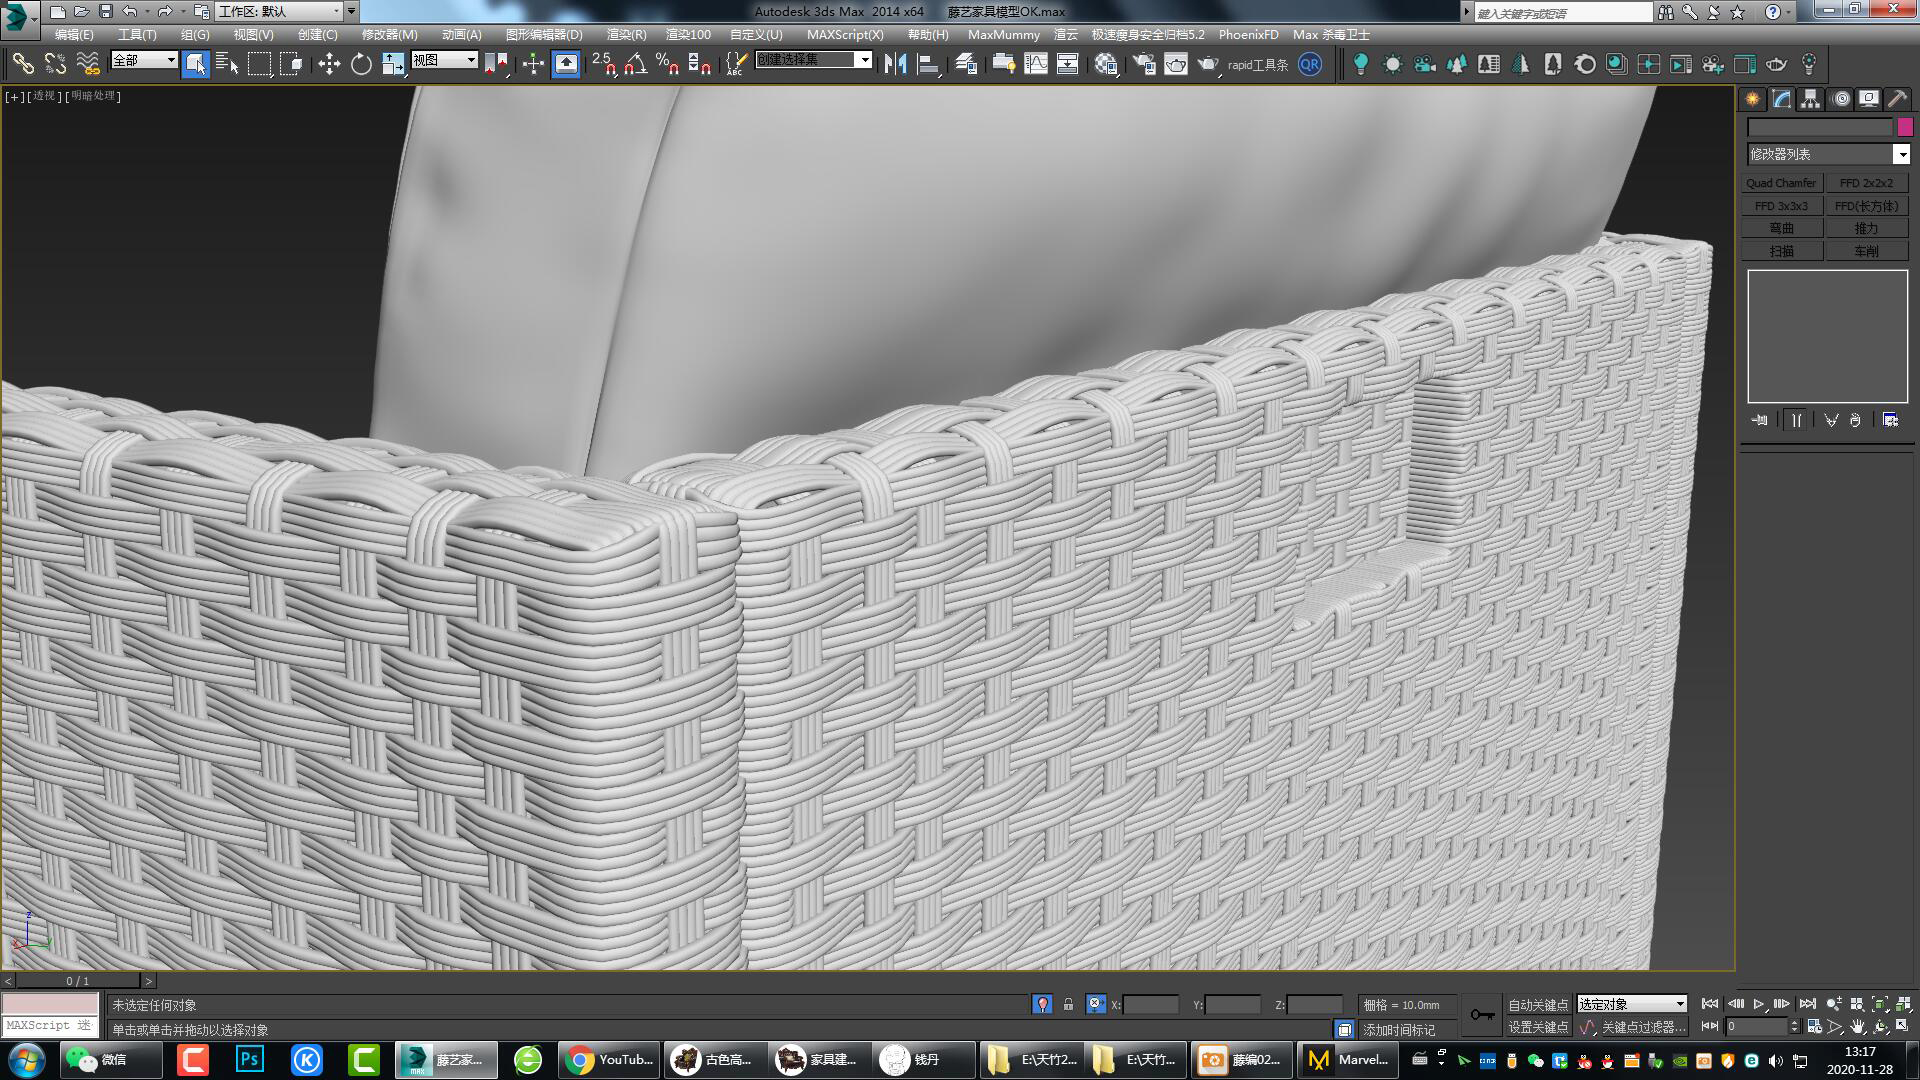Click the Mirror tool icon
This screenshot has height=1080, width=1920.
point(895,64)
